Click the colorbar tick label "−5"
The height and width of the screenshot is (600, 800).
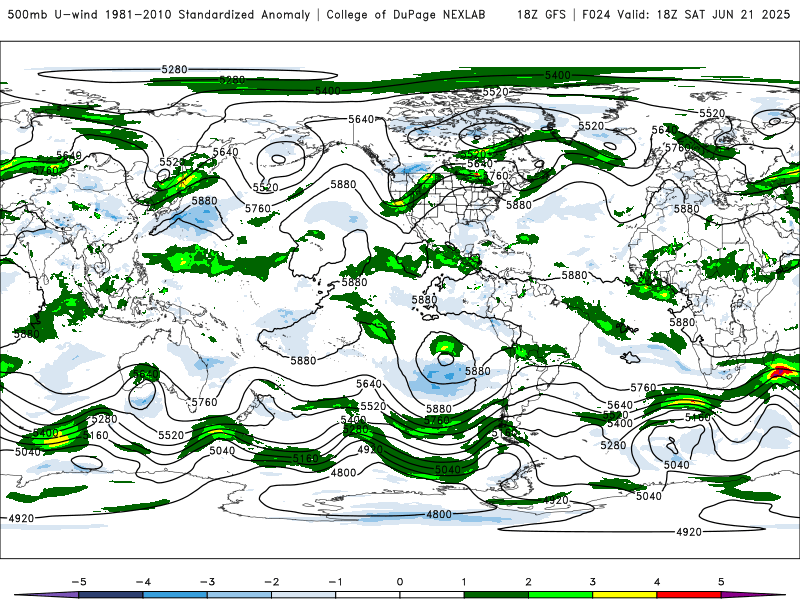click(79, 582)
